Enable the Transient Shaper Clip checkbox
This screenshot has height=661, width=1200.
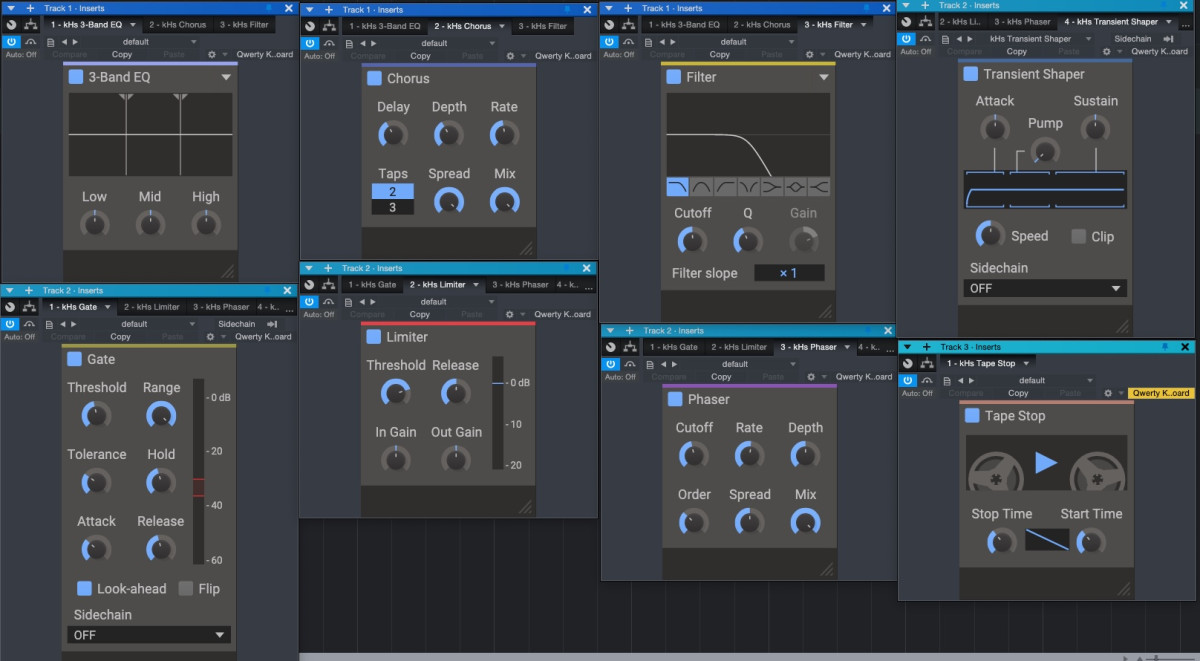[1078, 237]
